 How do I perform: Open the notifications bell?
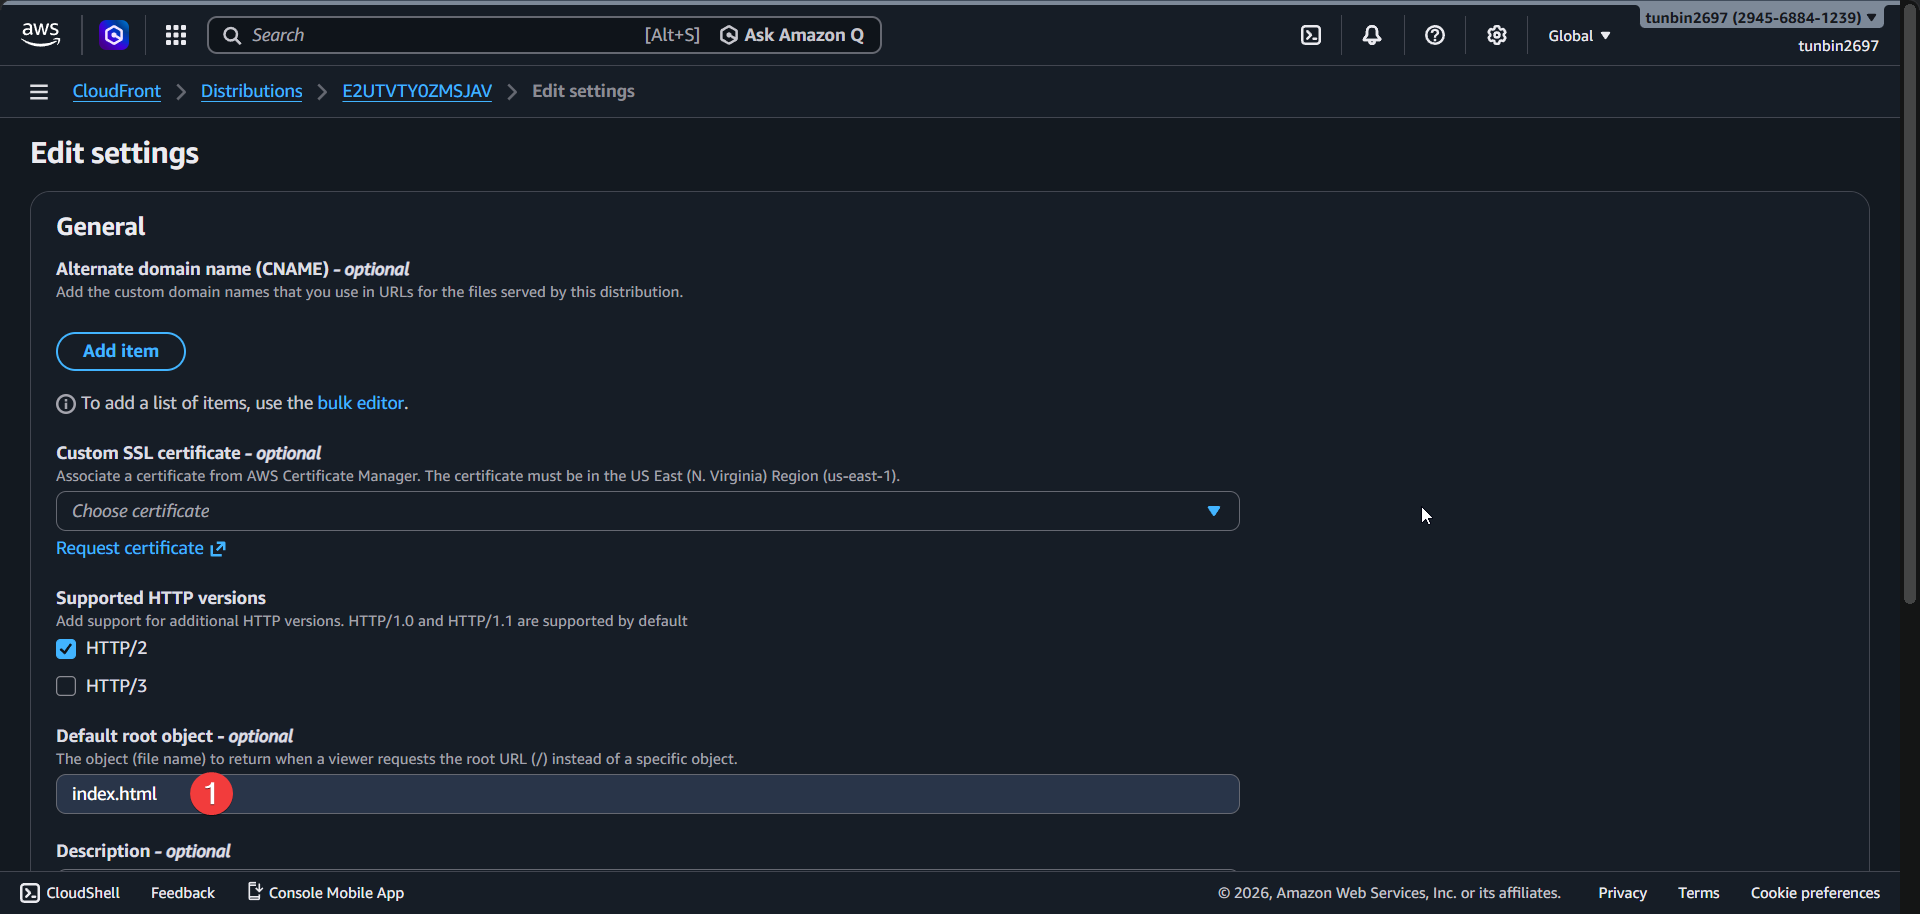pyautogui.click(x=1371, y=34)
